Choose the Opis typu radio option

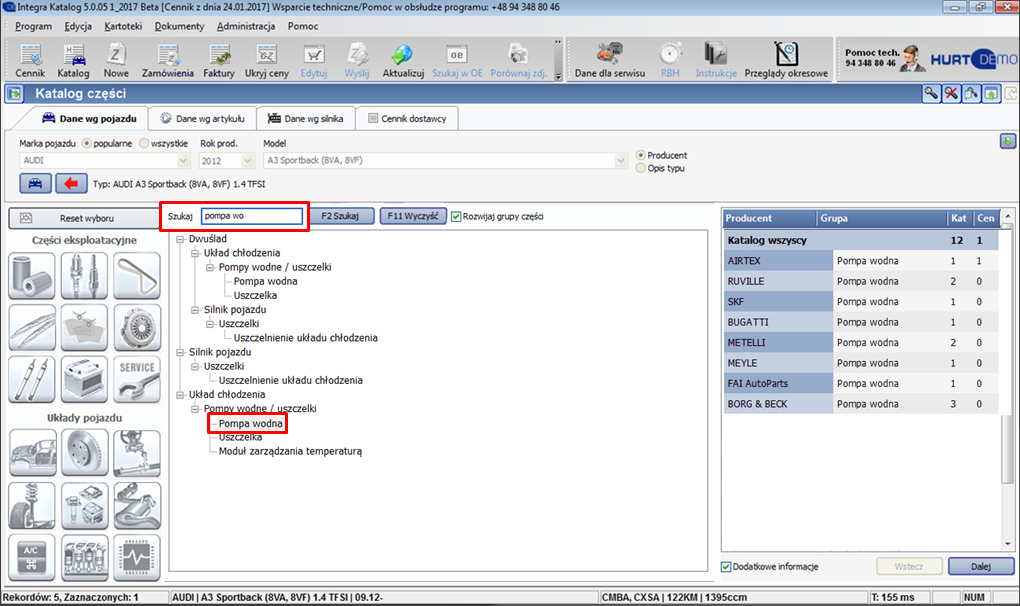[641, 168]
